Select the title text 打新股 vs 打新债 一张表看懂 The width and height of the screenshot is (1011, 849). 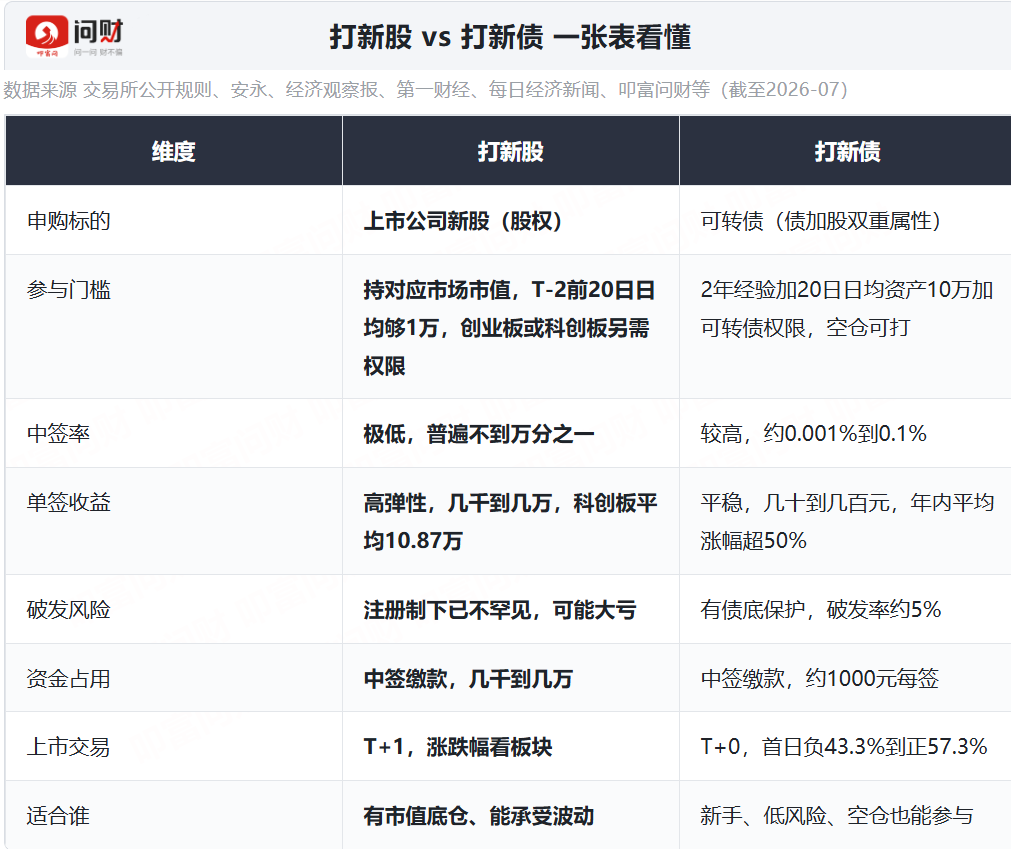510,37
